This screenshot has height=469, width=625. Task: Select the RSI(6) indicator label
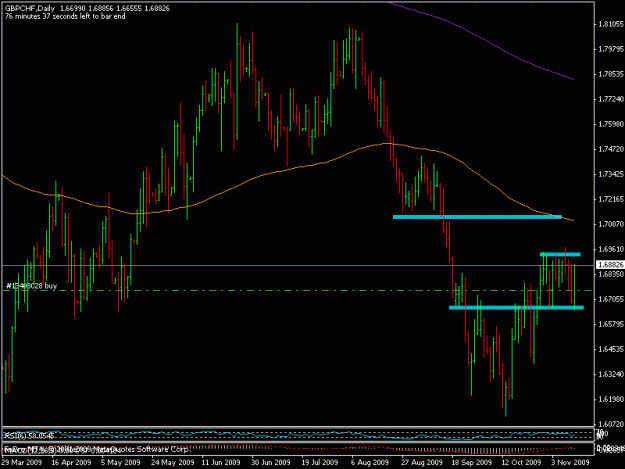click(x=28, y=436)
